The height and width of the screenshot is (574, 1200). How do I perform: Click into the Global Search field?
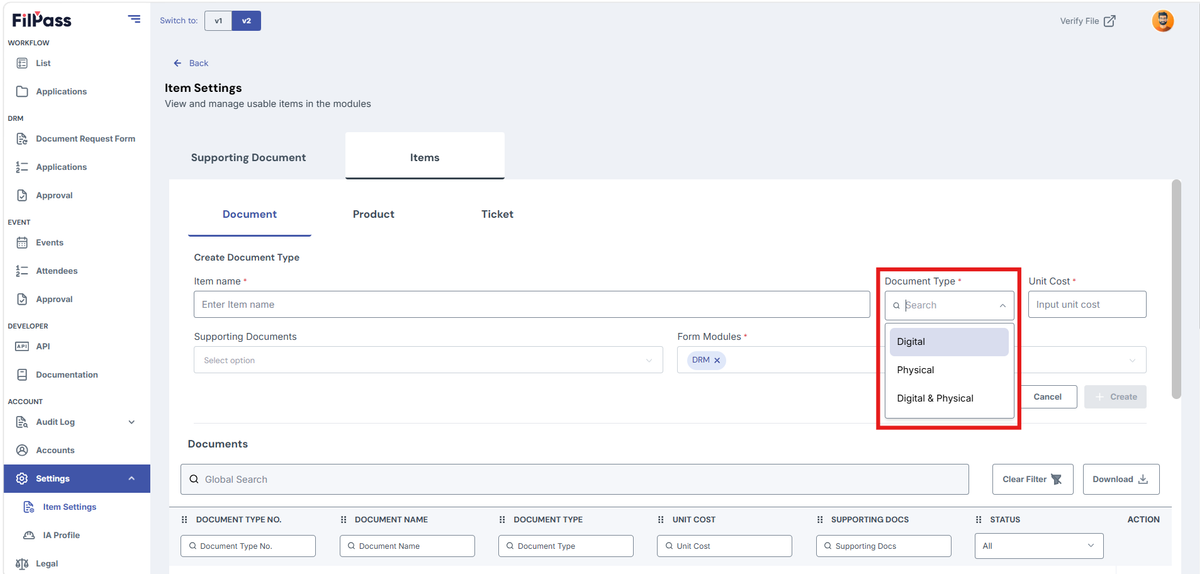point(575,479)
